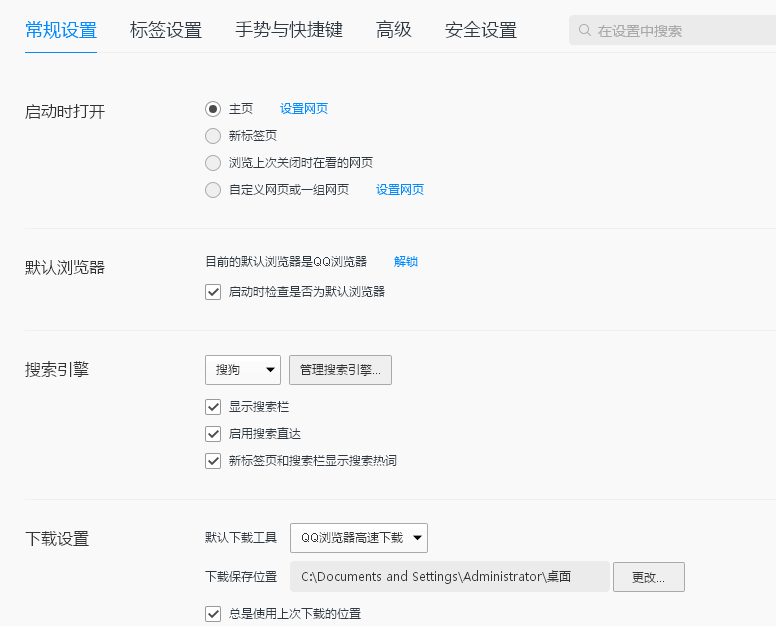This screenshot has height=626, width=776.
Task: Click the 启动时打开 section heading
Action: click(x=65, y=111)
